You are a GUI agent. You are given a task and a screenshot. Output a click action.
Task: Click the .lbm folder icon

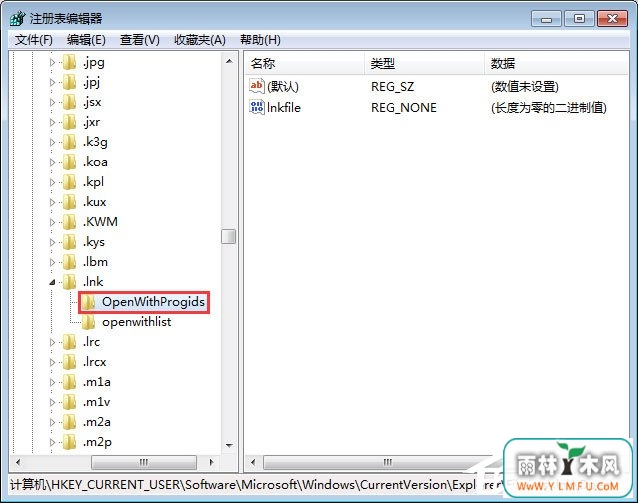[x=69, y=262]
